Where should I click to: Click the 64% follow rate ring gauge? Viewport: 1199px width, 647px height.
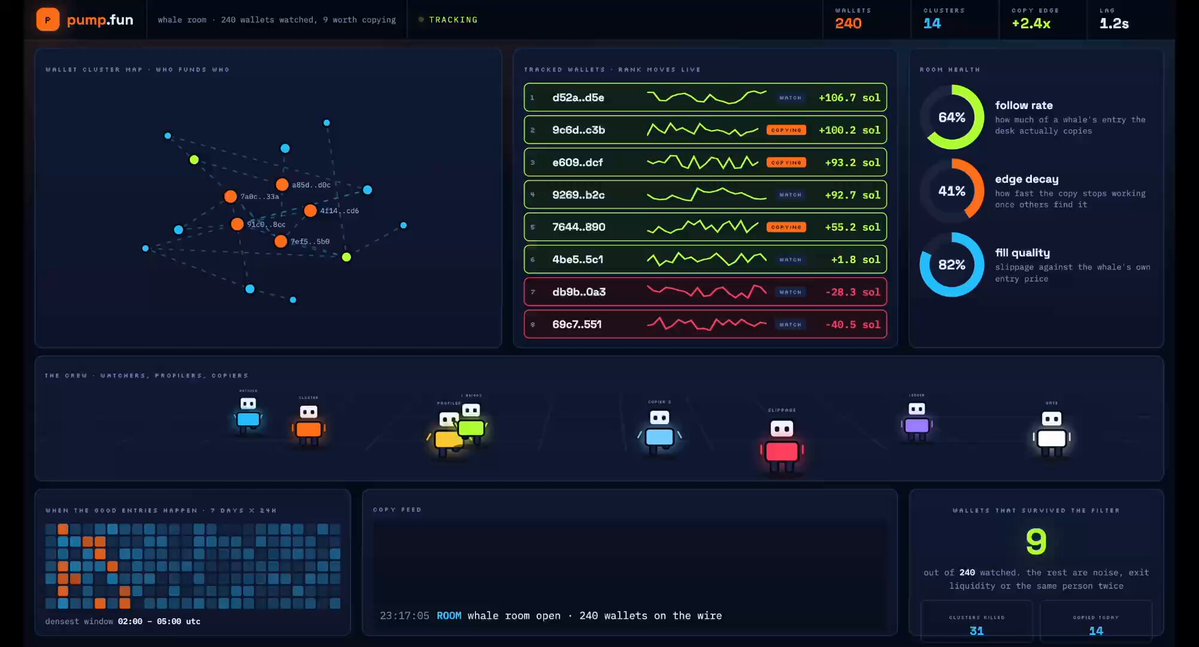point(951,117)
